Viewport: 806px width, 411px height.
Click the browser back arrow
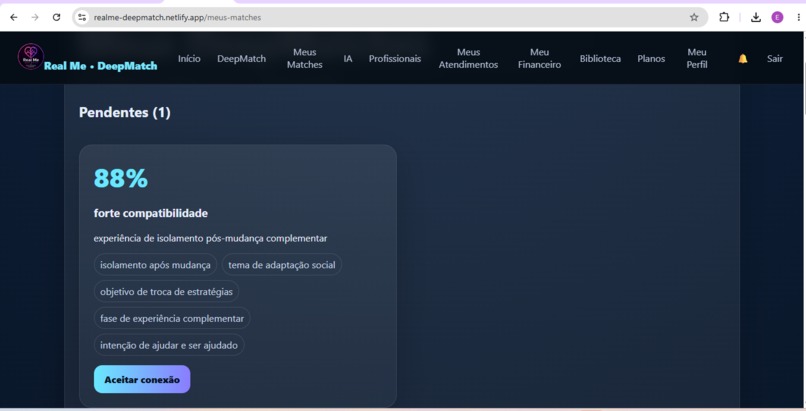14,17
